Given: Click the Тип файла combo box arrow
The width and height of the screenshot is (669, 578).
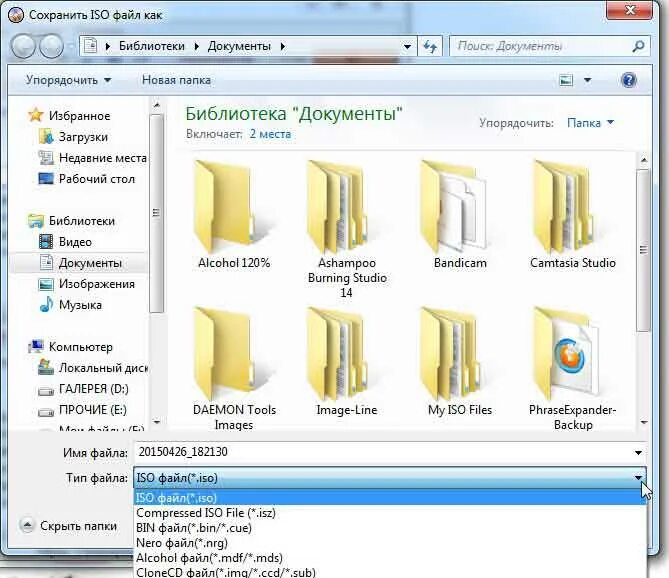Looking at the screenshot, I should (638, 478).
